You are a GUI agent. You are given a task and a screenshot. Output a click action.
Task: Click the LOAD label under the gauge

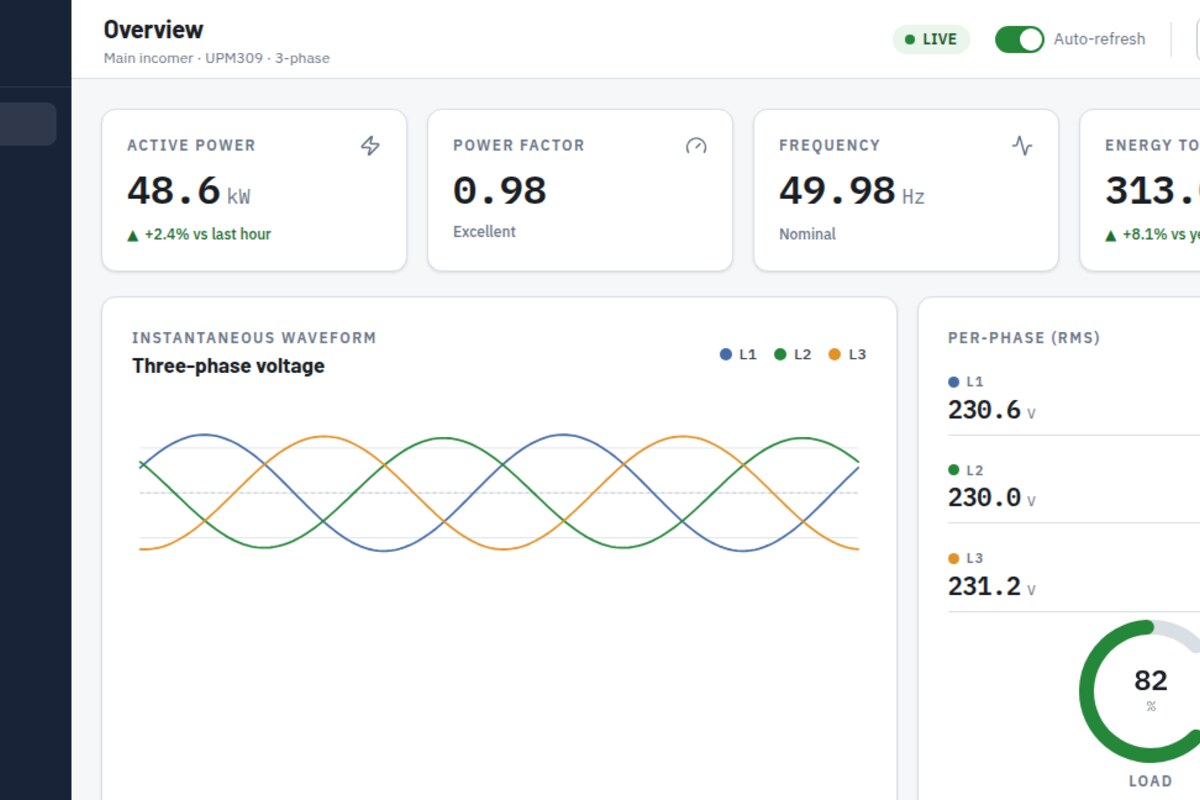point(1150,781)
